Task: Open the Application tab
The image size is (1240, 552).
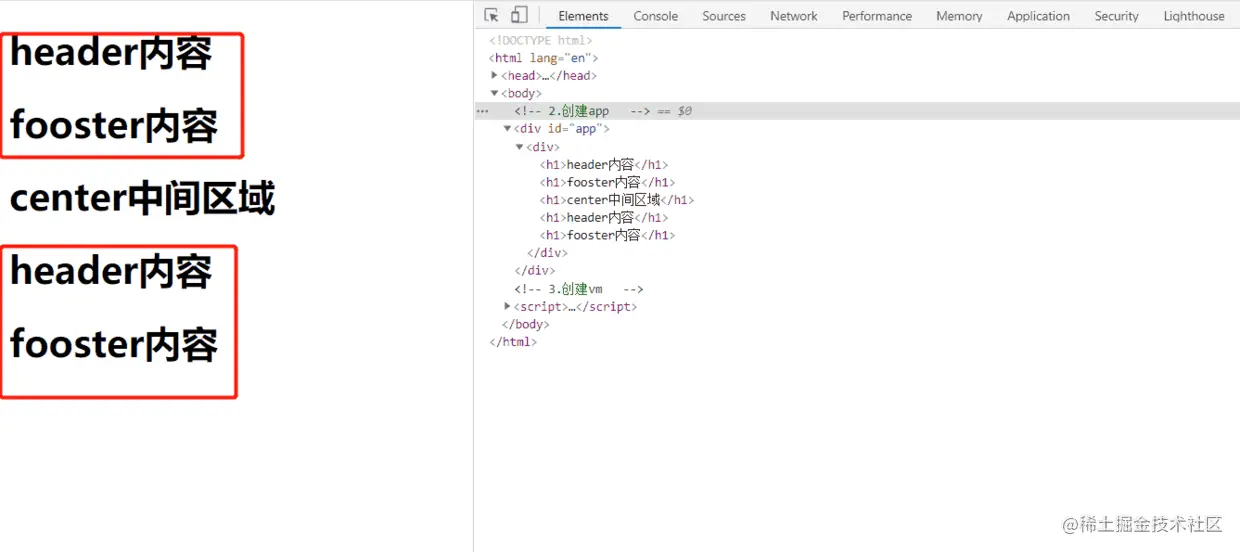Action: [1038, 16]
